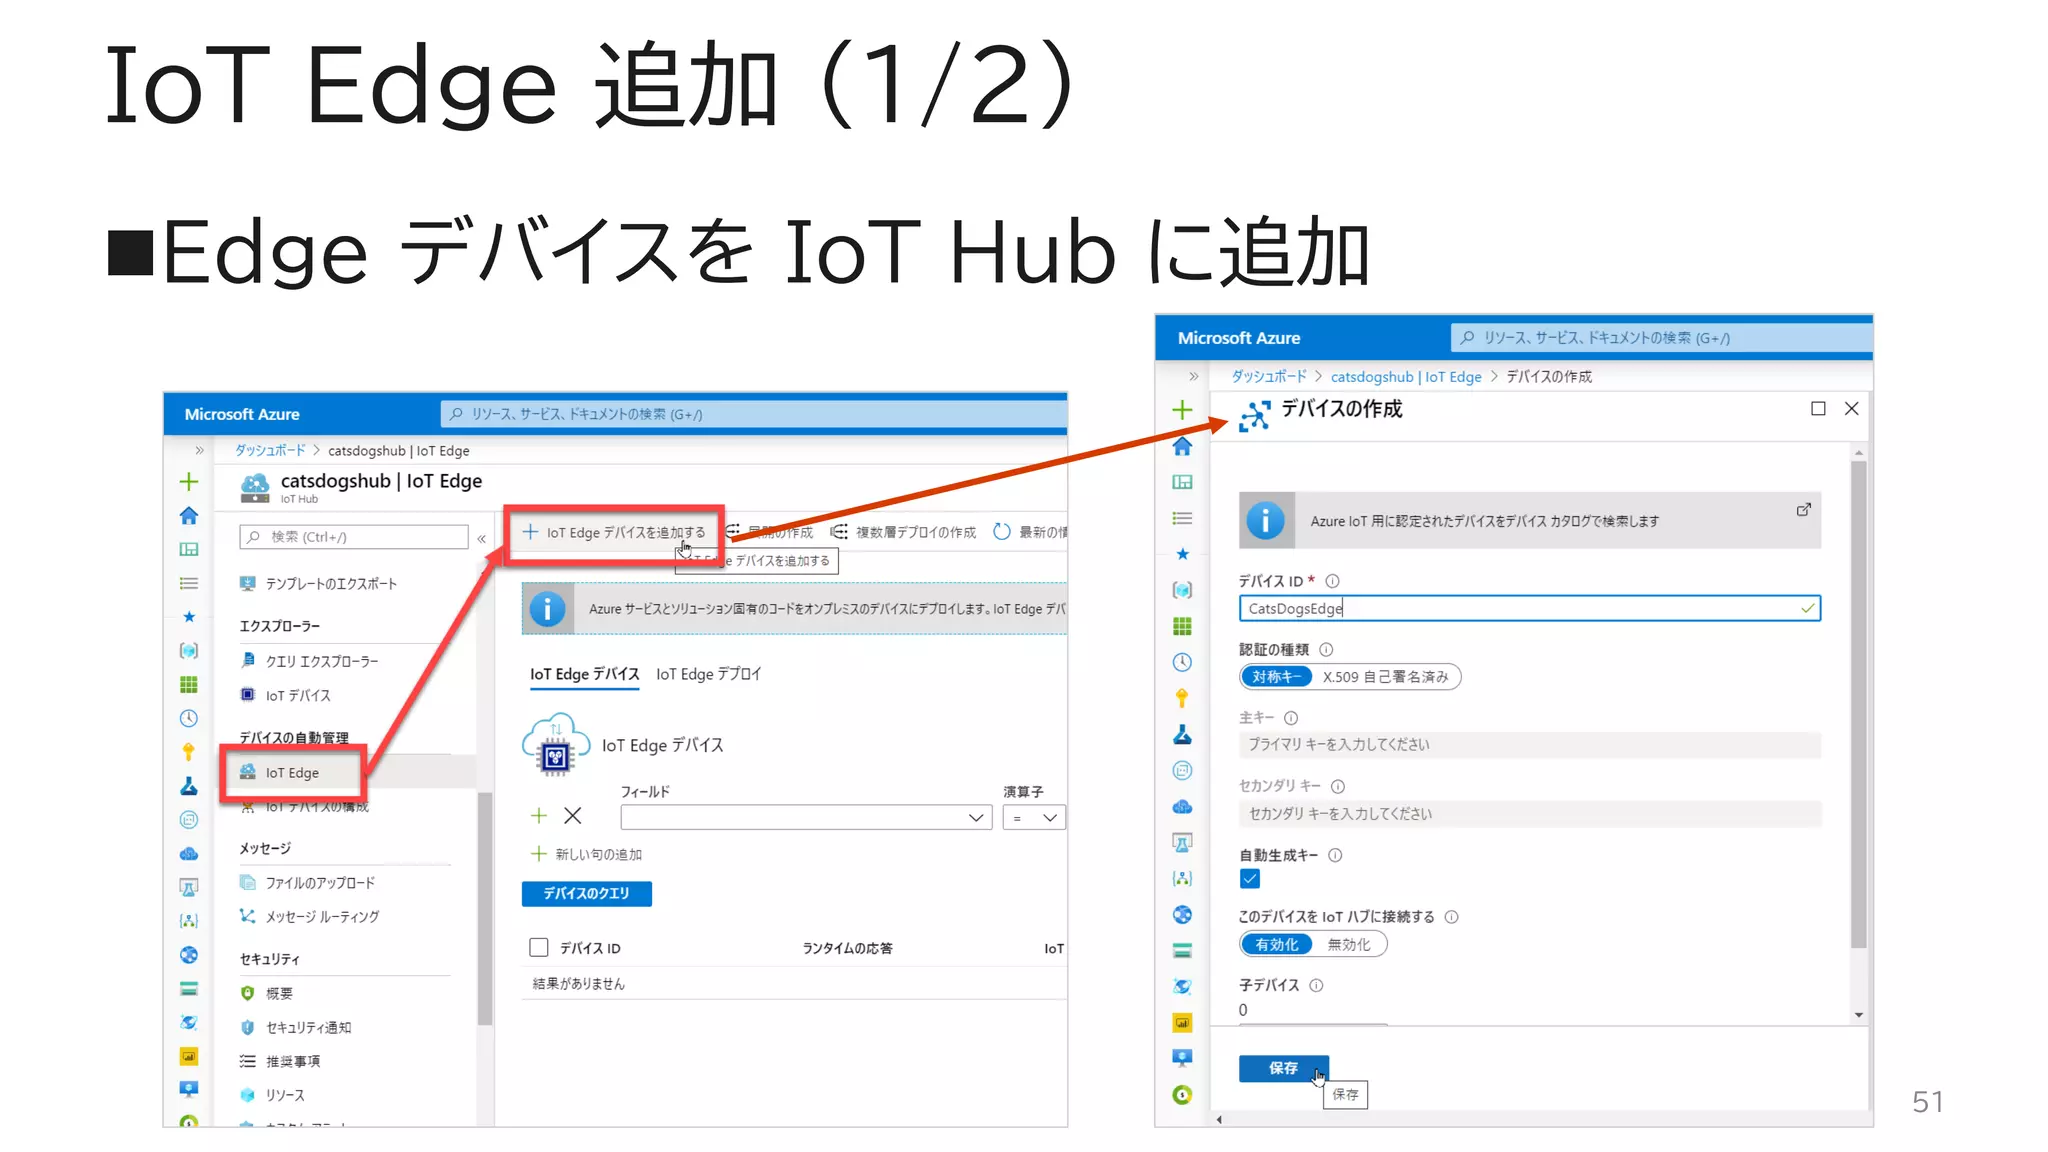Switch to IoT Edge デプロイ tab
Screen dimensions: 2048x1152
pyautogui.click(x=708, y=674)
